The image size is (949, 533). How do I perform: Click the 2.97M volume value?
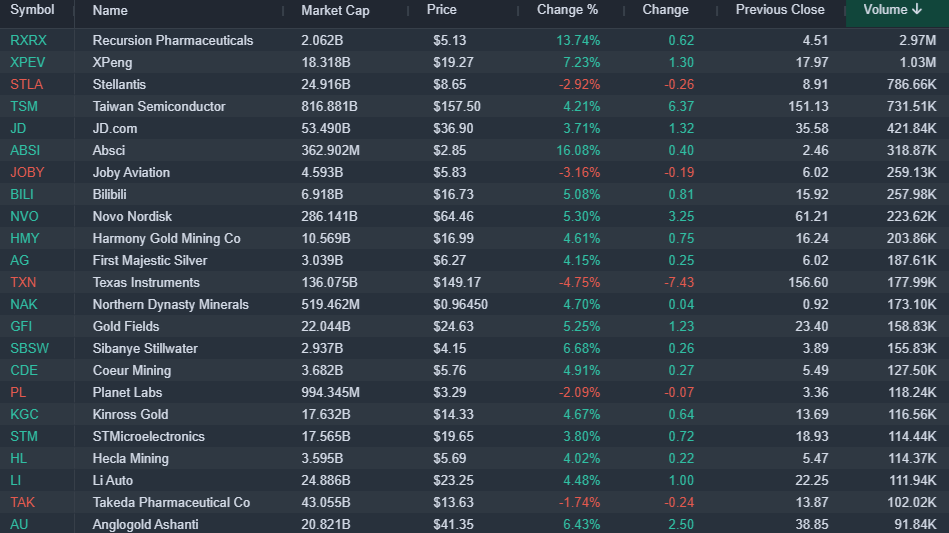[918, 41]
